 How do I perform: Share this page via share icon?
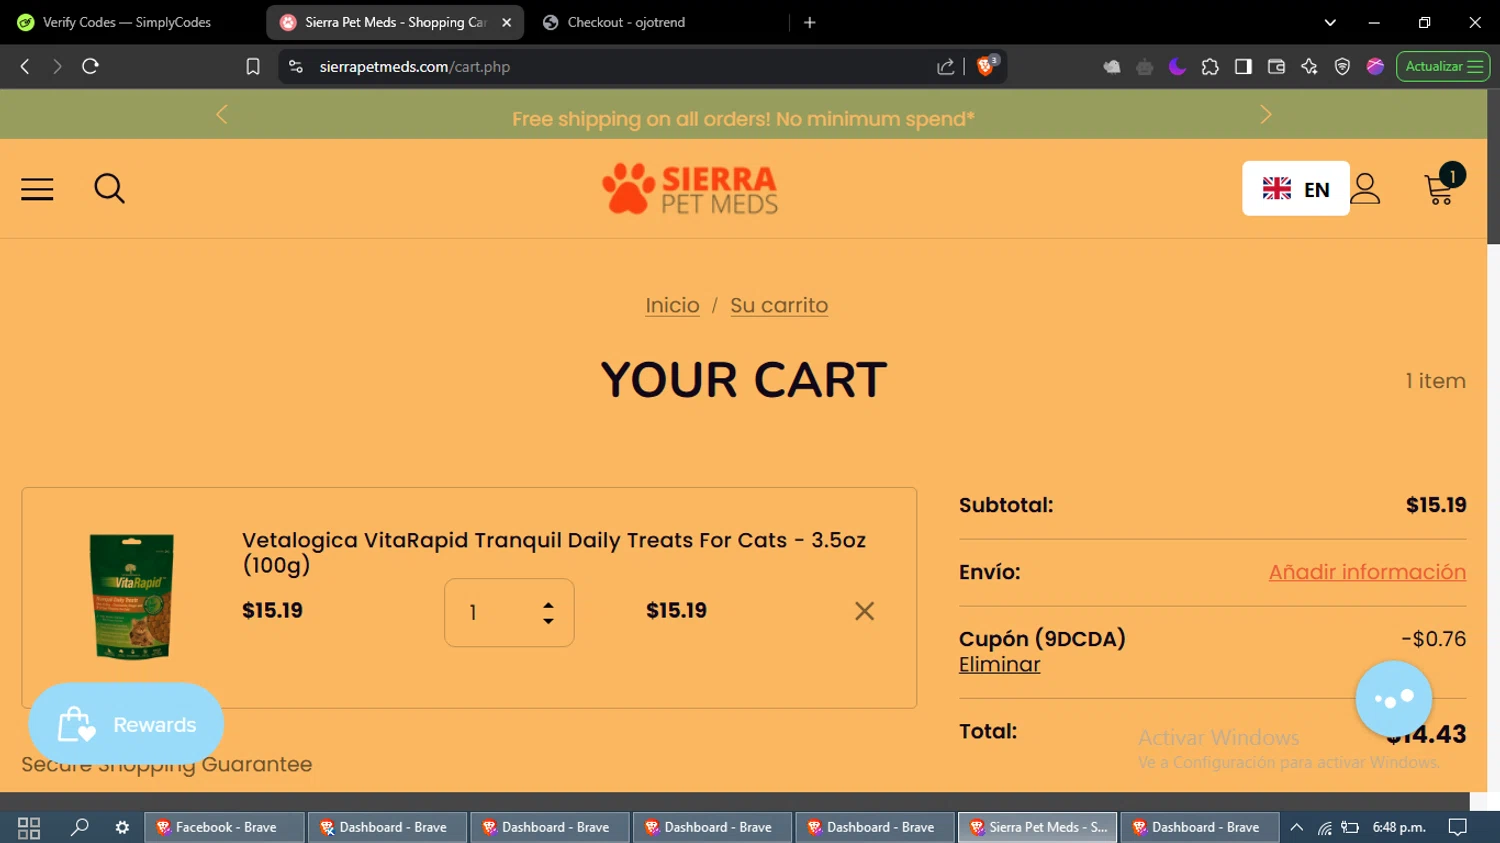tap(946, 66)
